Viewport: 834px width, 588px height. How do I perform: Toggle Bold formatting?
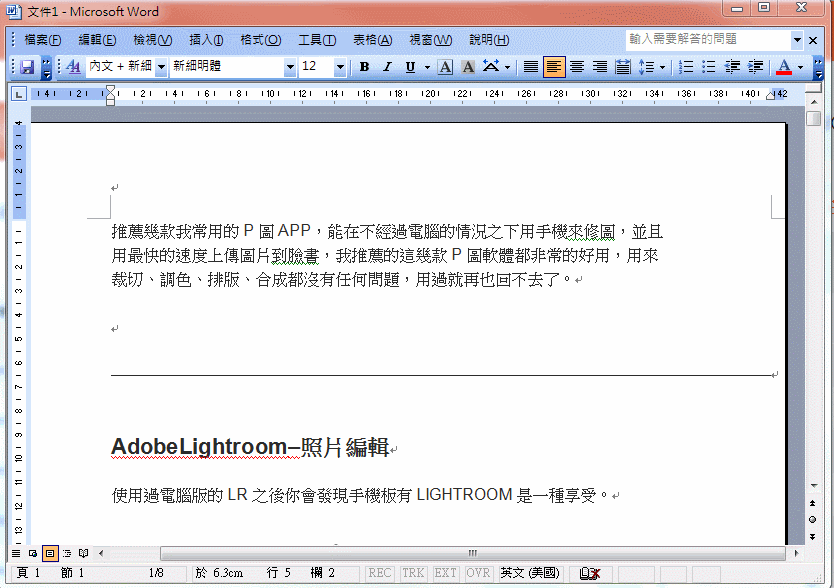(x=364, y=67)
